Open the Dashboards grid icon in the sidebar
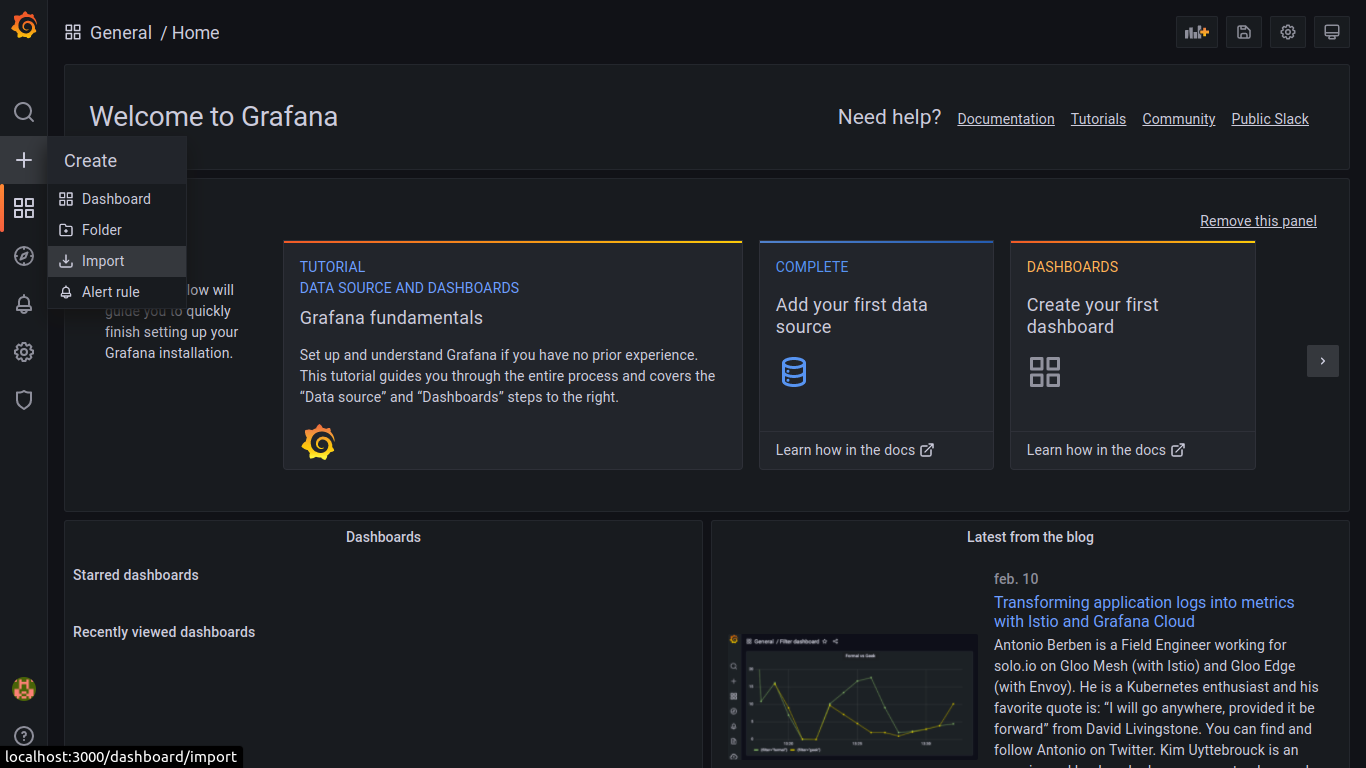1366x768 pixels. point(24,208)
